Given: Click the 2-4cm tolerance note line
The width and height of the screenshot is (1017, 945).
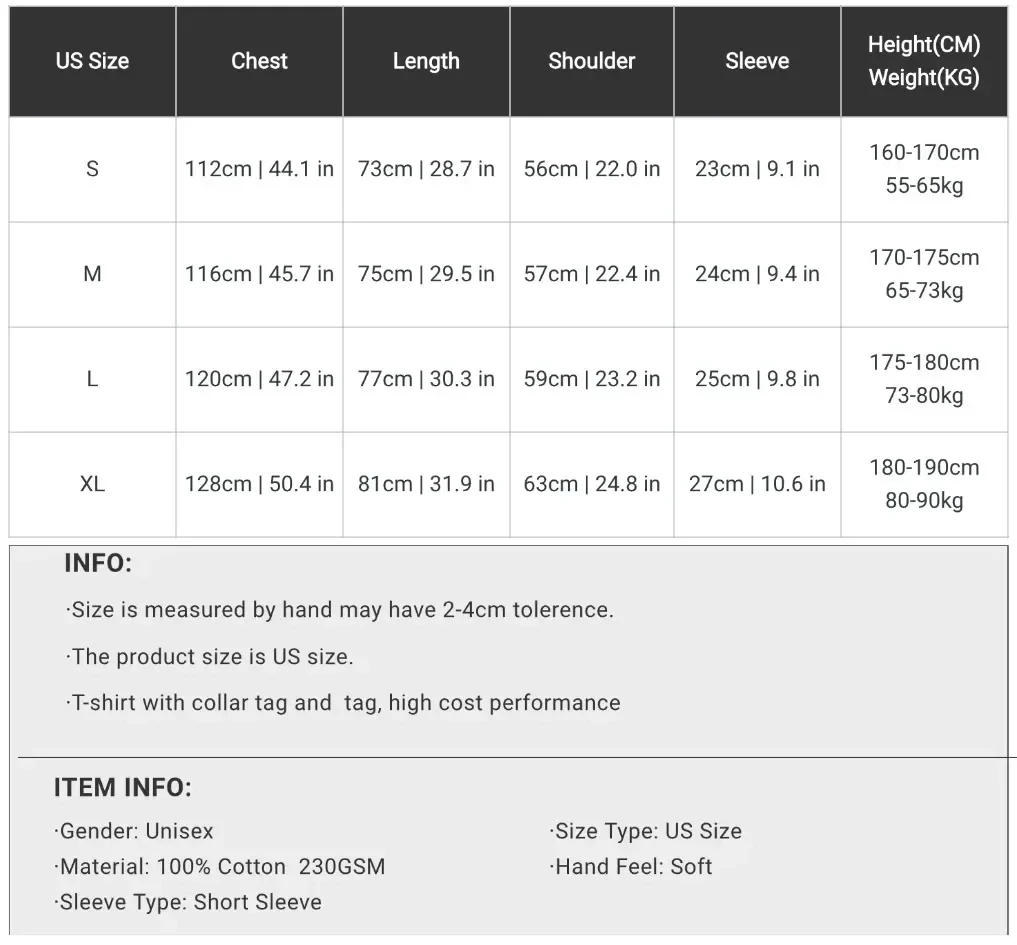Looking at the screenshot, I should (x=340, y=610).
